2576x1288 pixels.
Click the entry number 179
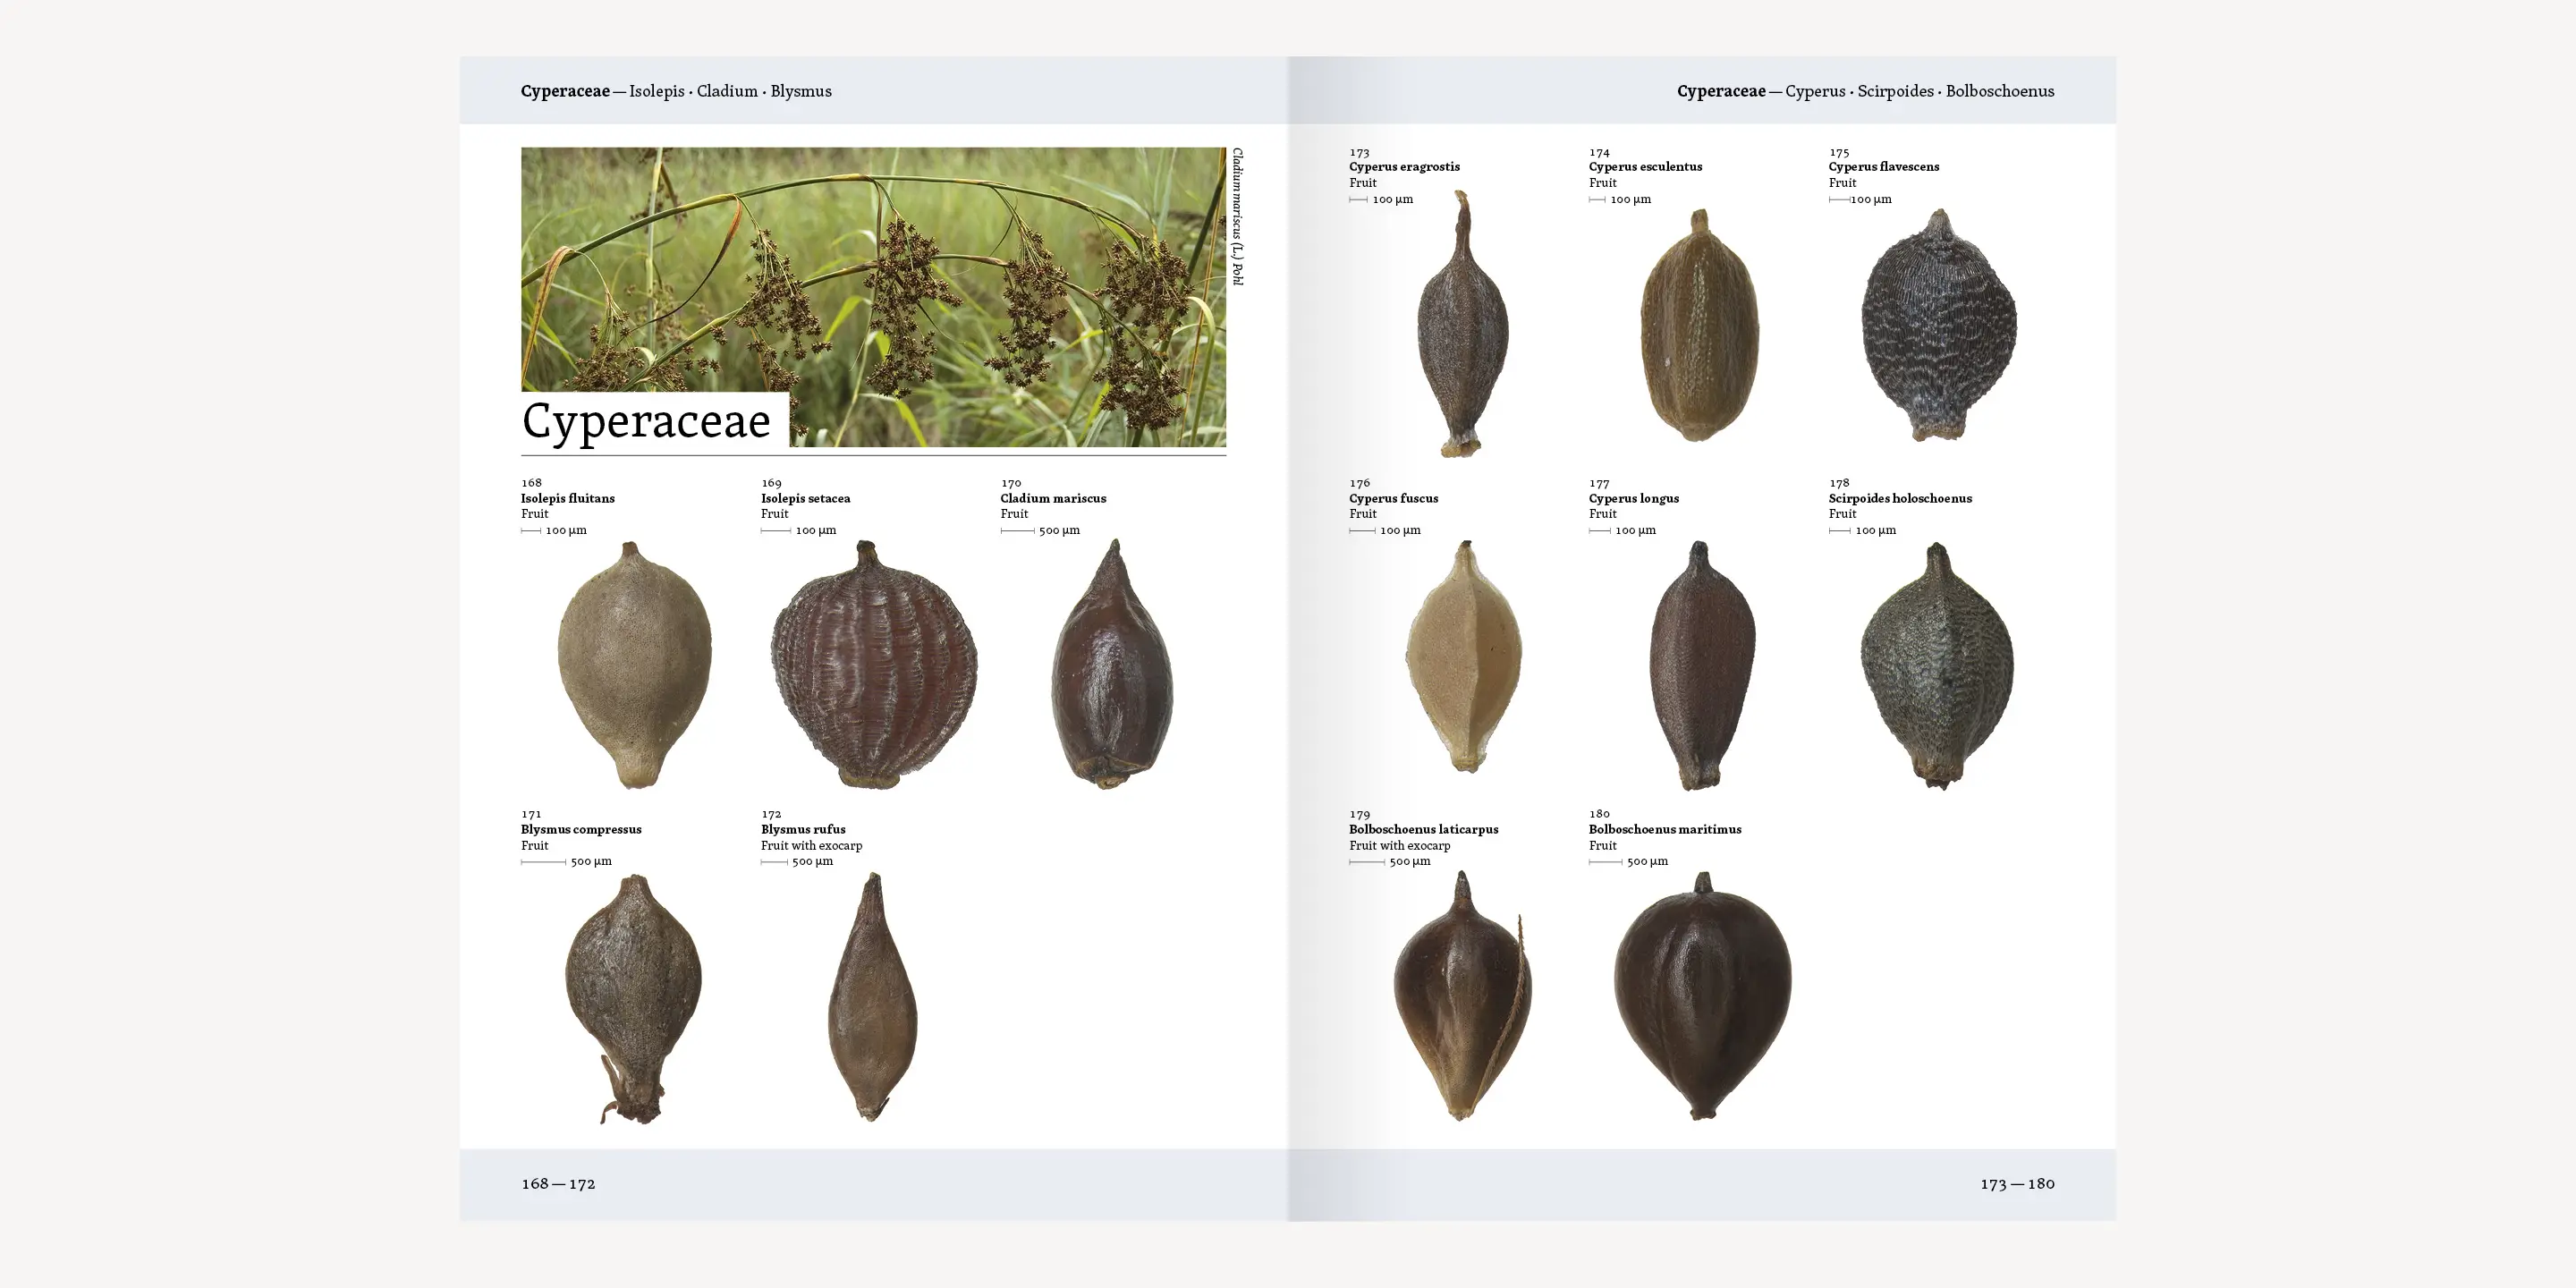click(x=1359, y=814)
